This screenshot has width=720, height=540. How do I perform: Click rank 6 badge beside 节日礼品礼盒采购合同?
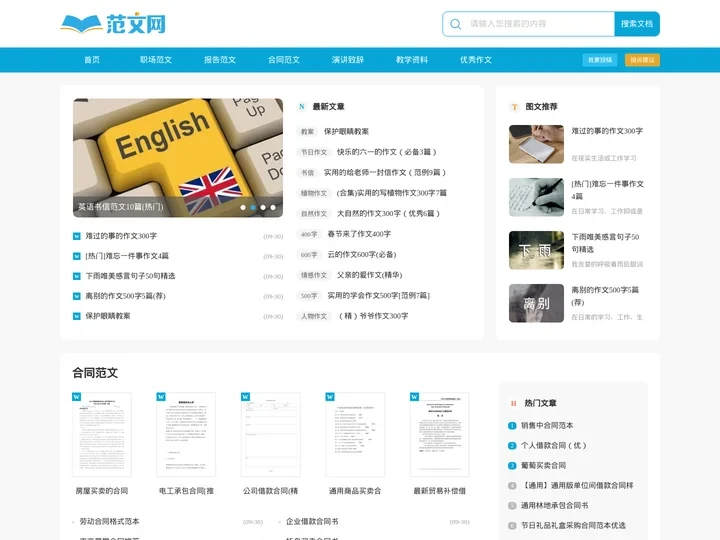(x=512, y=526)
